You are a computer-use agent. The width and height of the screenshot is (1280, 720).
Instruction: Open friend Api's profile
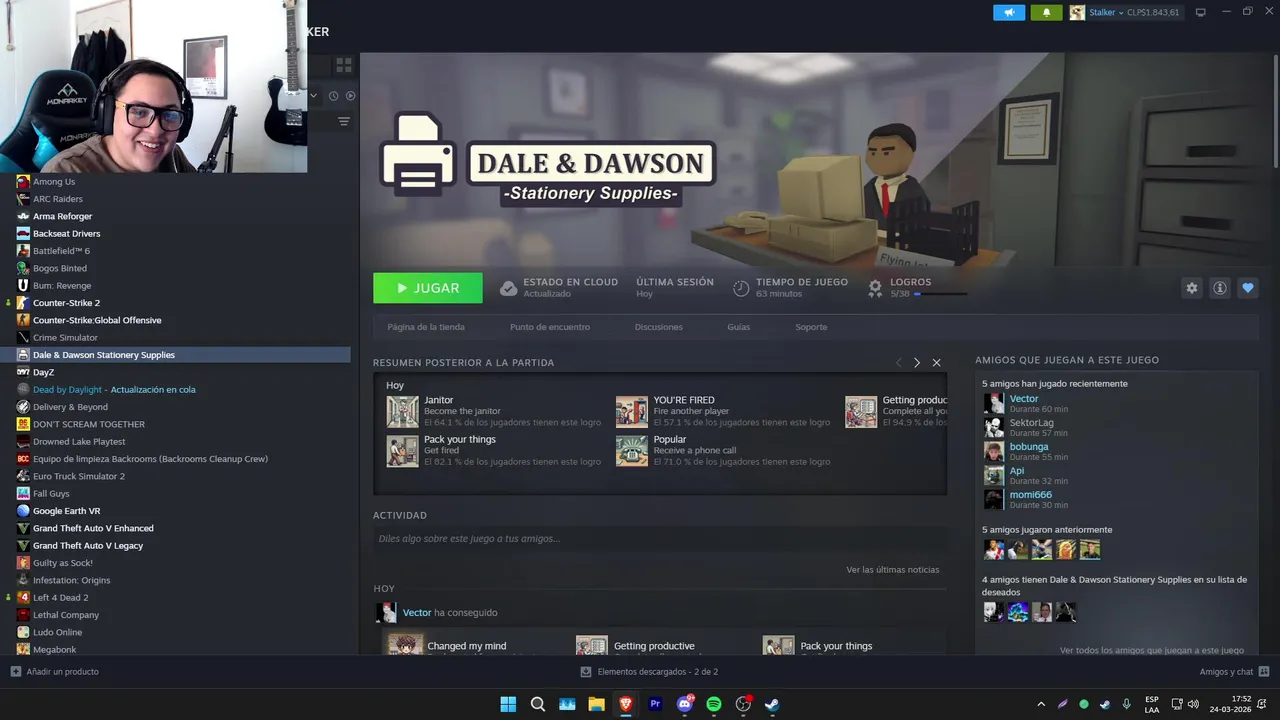[x=1017, y=471]
